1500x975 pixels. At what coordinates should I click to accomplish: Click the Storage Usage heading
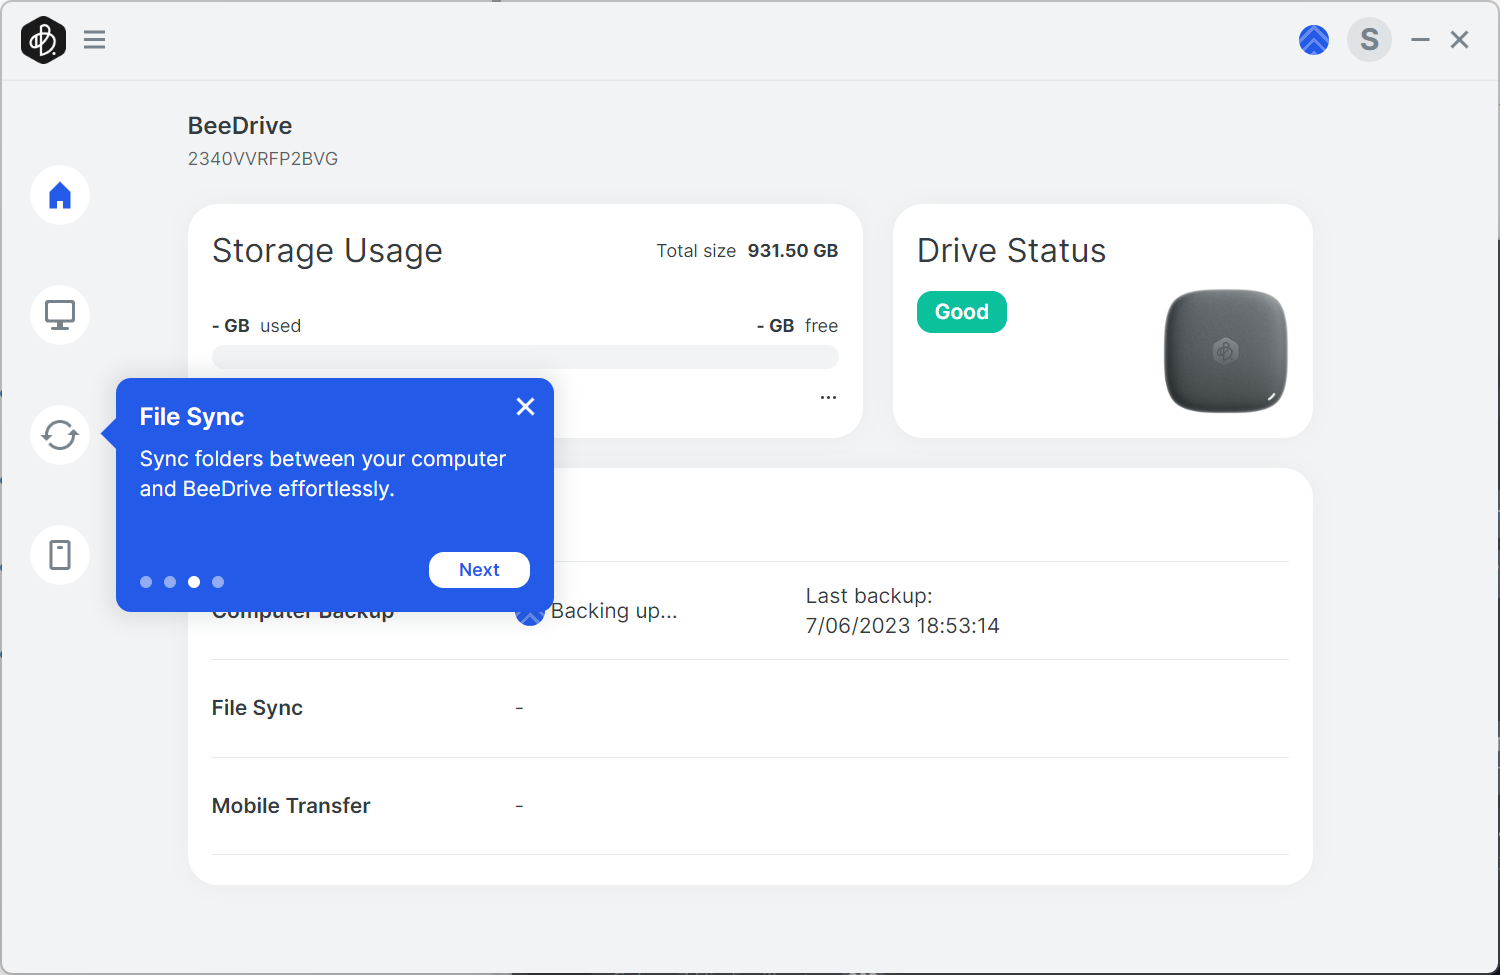coord(327,251)
